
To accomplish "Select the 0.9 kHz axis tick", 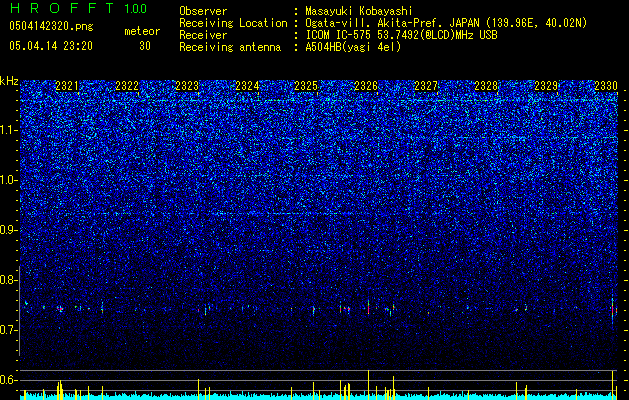I will [x=9, y=230].
